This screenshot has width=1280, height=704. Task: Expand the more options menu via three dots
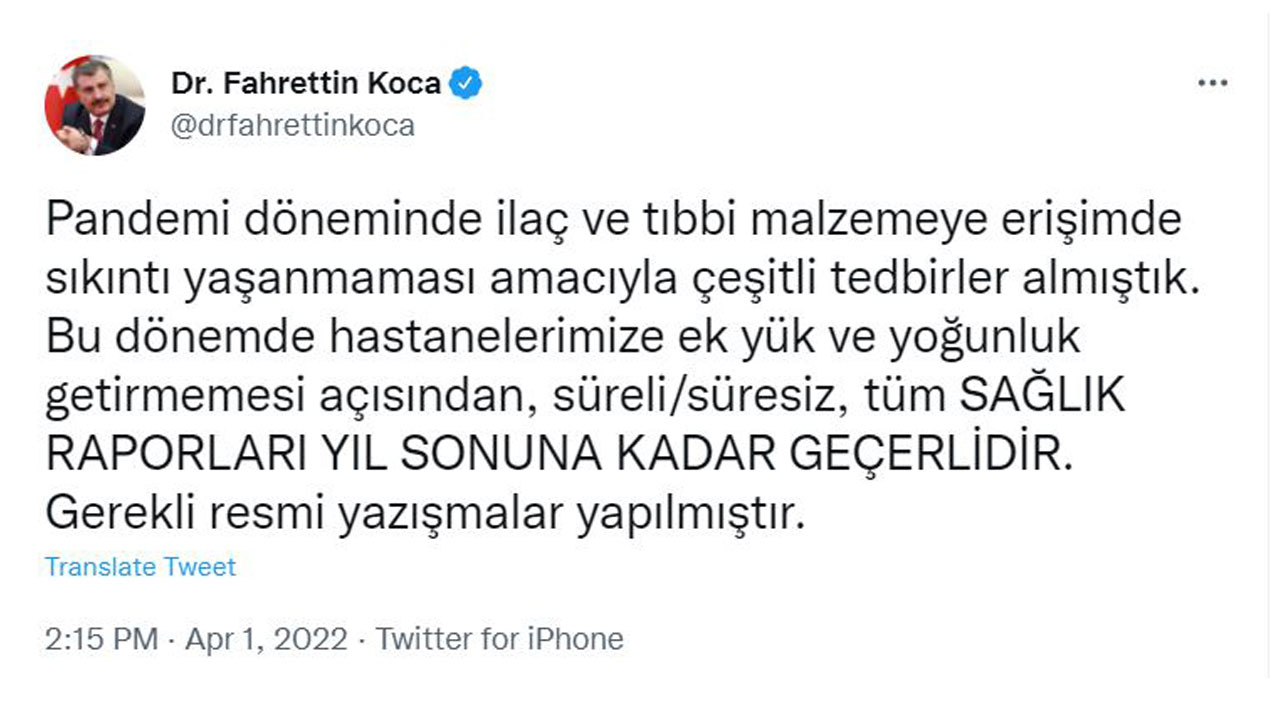tap(1213, 81)
